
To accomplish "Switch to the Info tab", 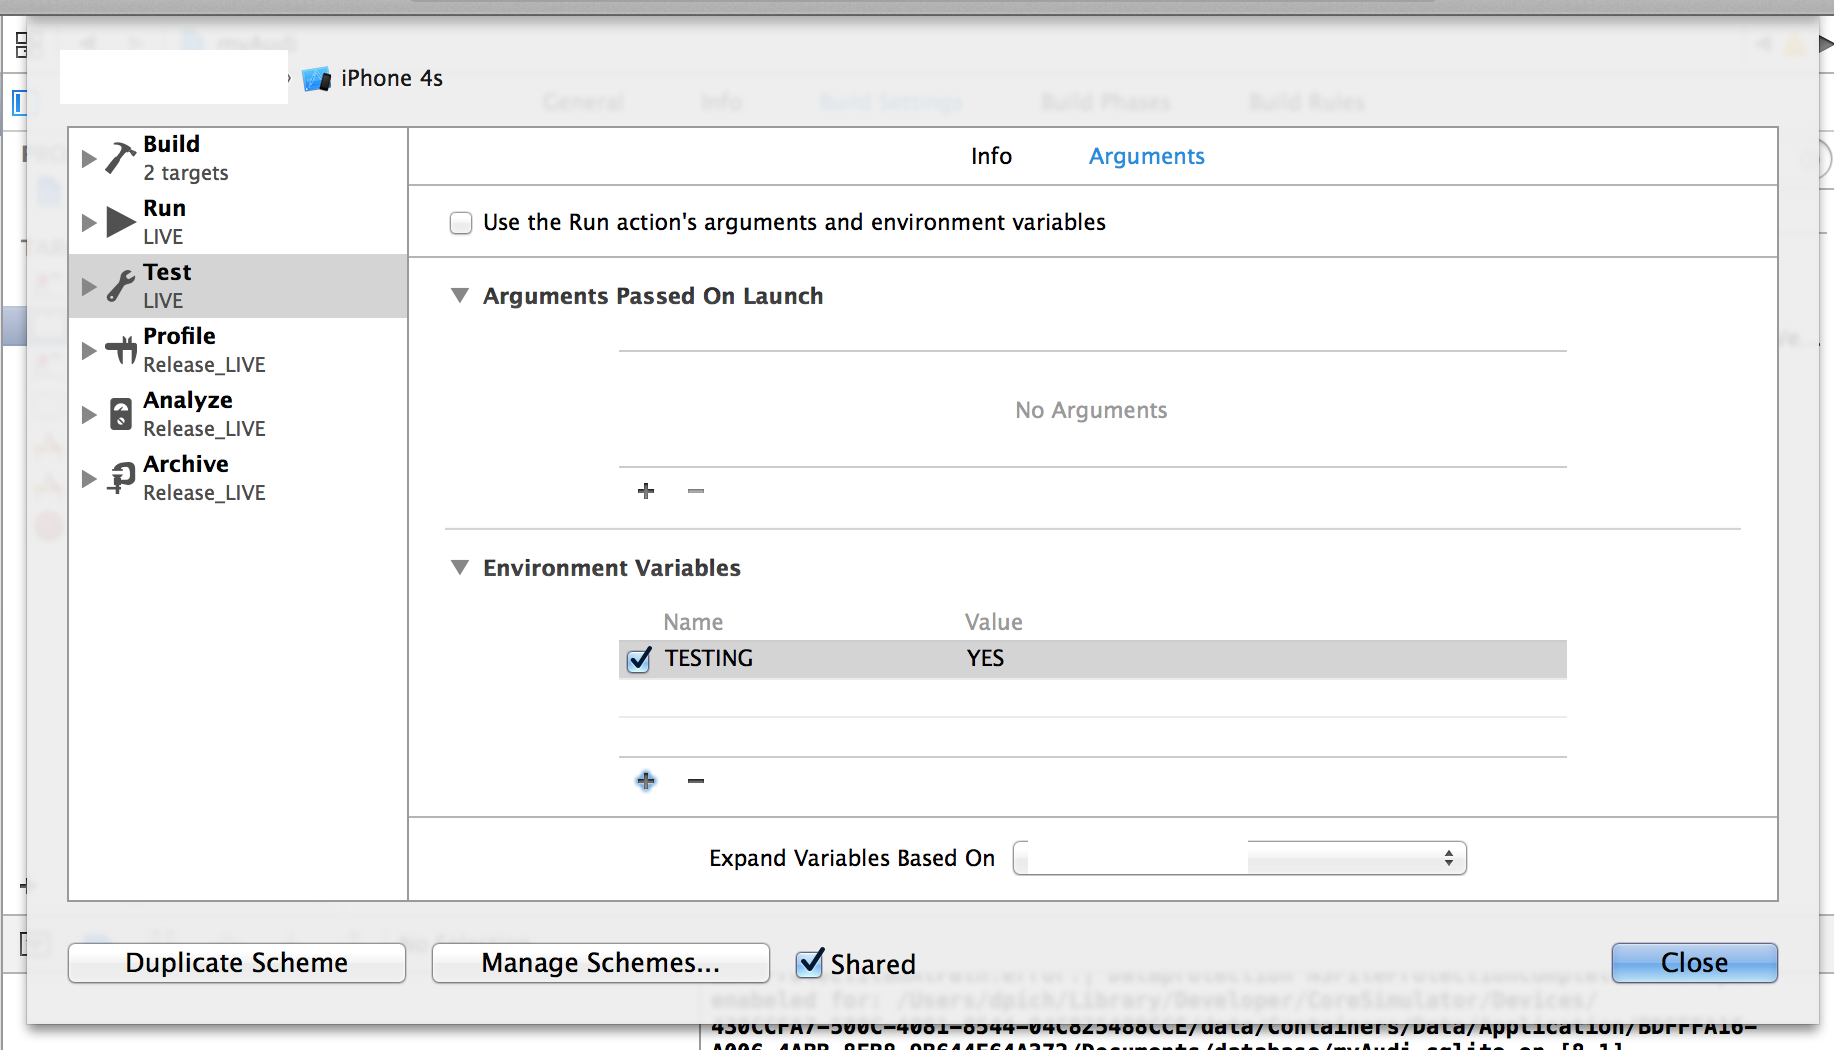I will (991, 157).
